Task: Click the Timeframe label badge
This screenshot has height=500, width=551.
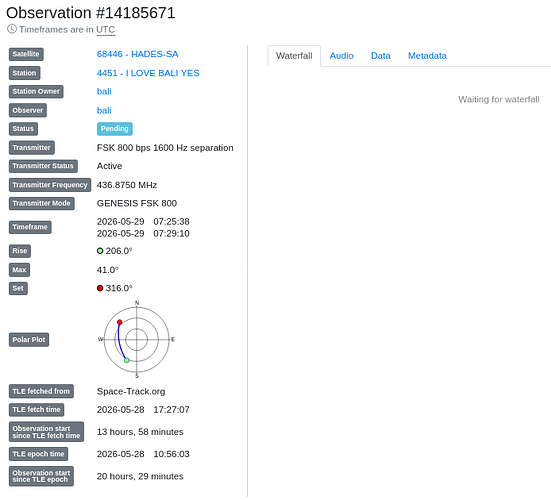Action: coord(30,227)
